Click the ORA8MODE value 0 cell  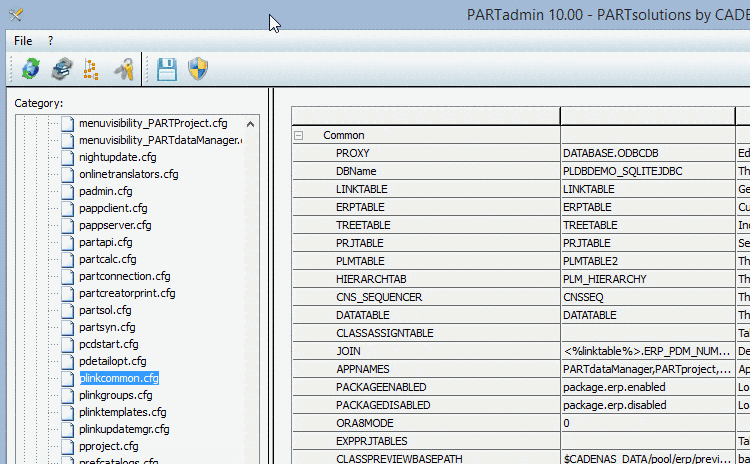coord(648,423)
